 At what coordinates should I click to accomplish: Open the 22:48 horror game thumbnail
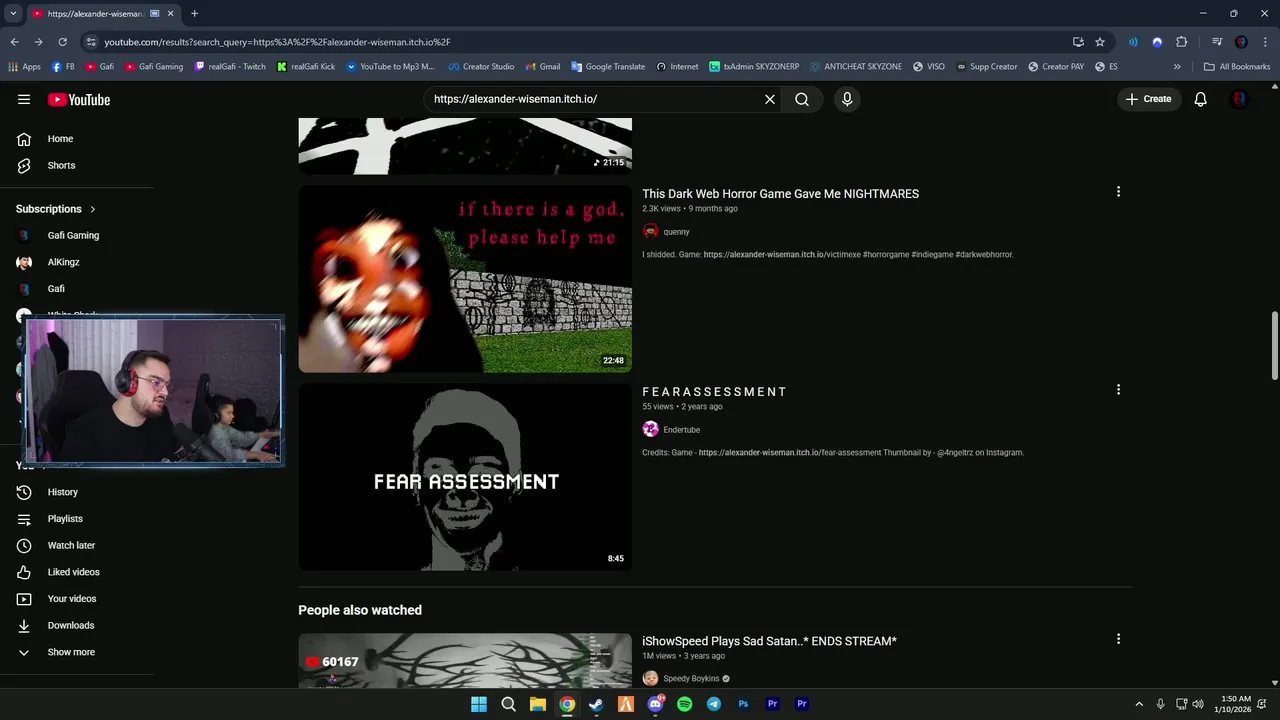465,279
